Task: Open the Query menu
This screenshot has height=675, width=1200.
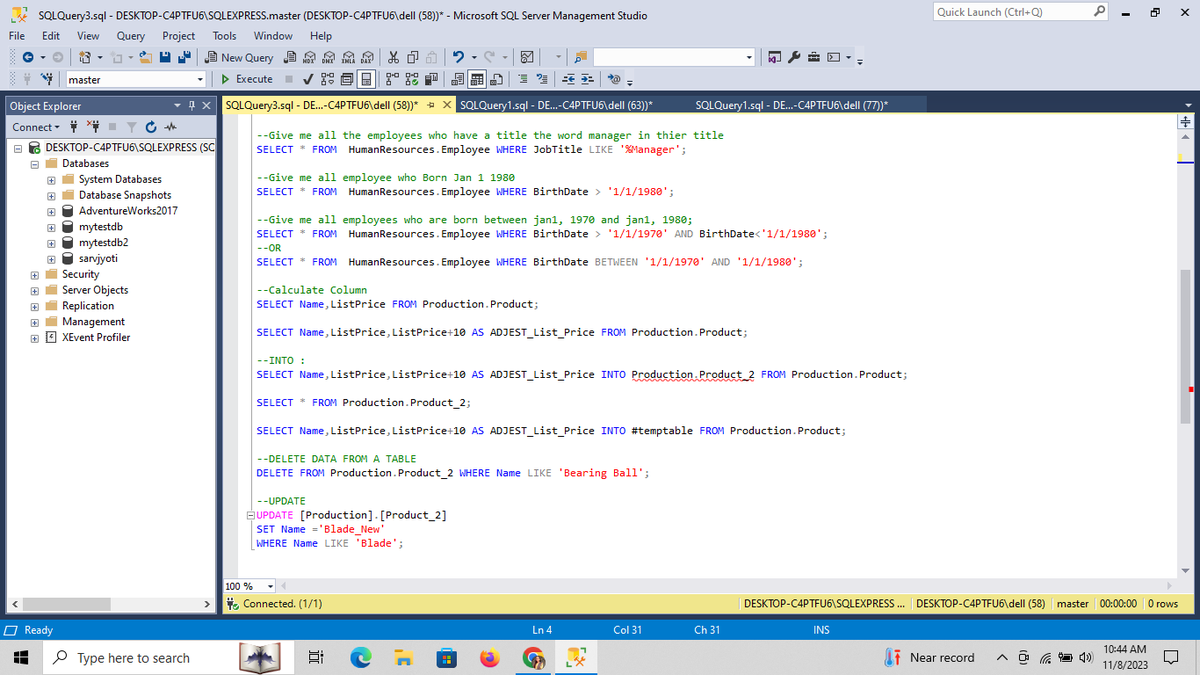Action: pos(131,35)
